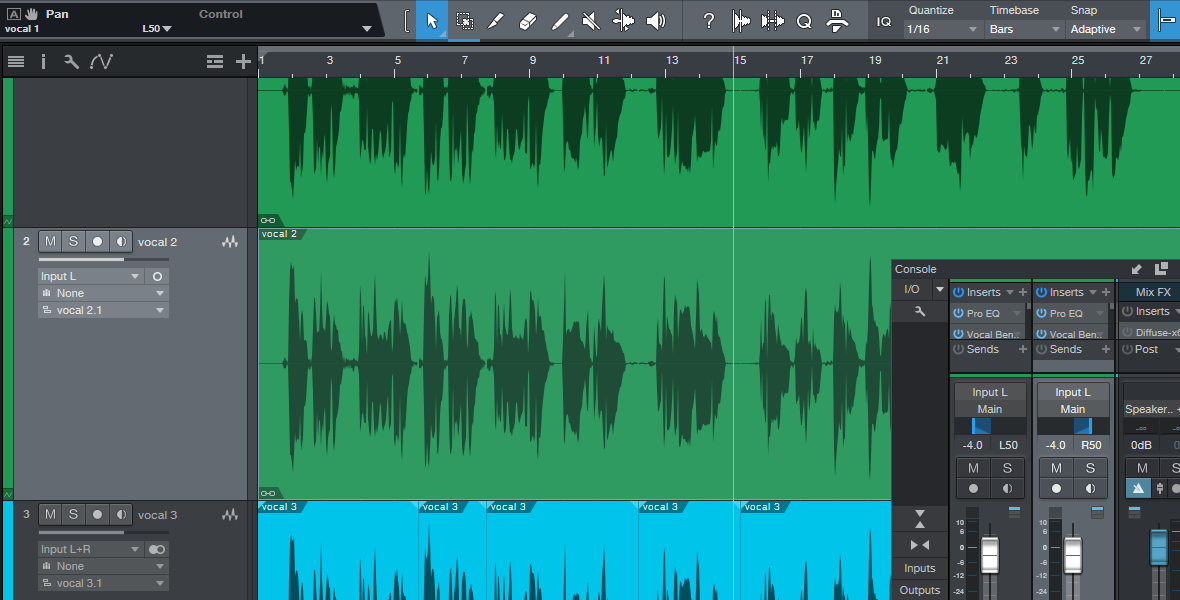
Task: Add an insert to first console channel
Action: (x=1023, y=292)
